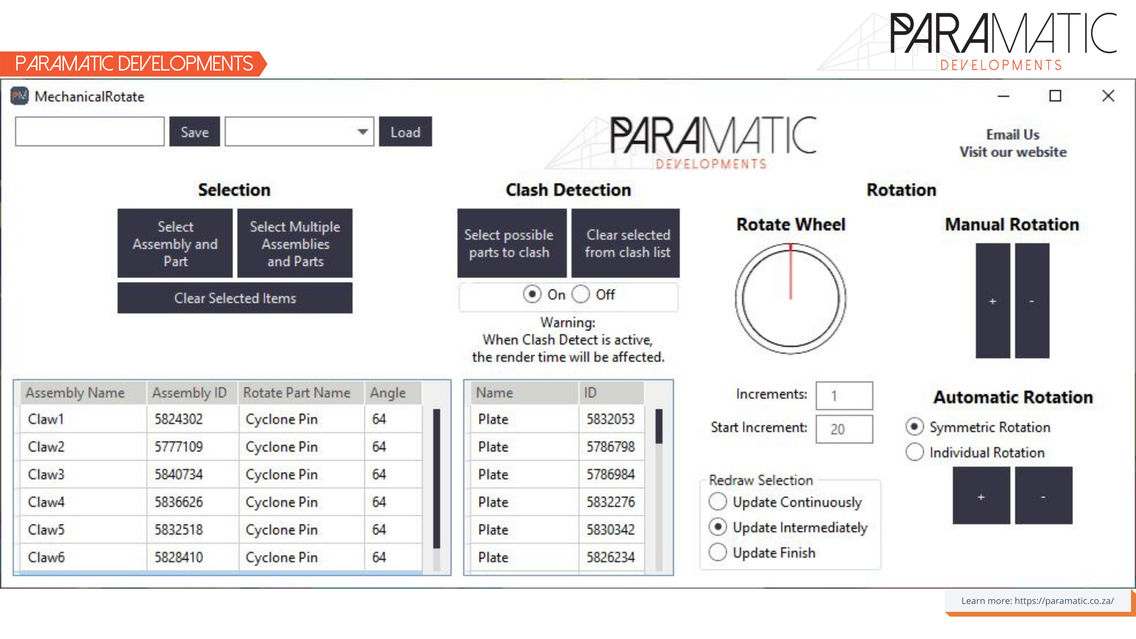Click Manual Rotation minus button
The width and height of the screenshot is (1136, 639).
point(1032,301)
